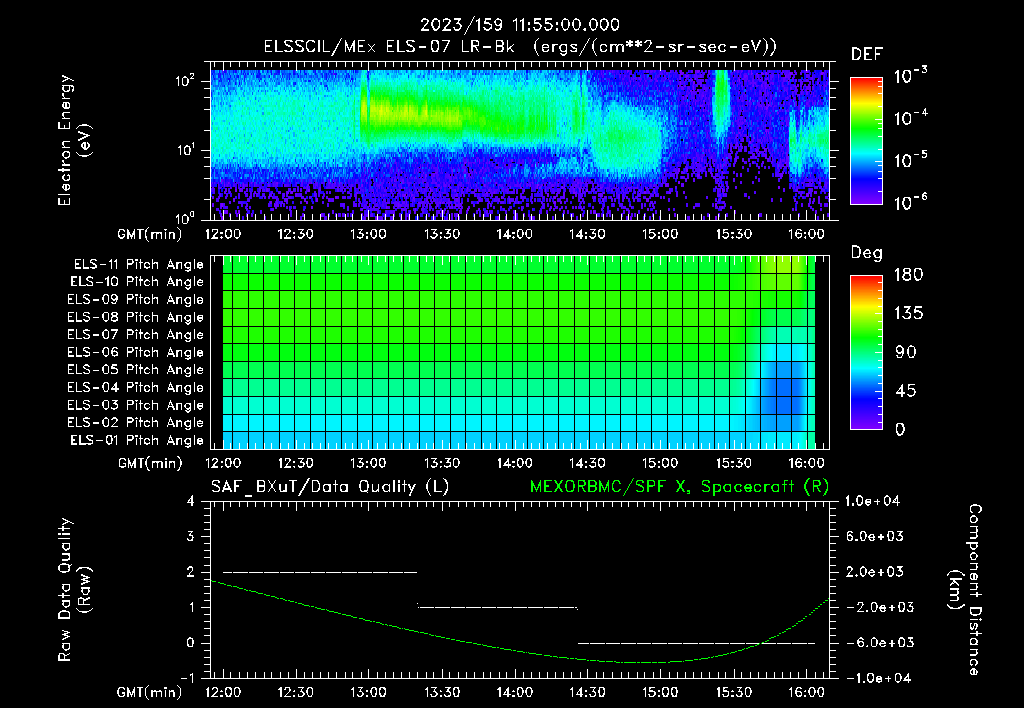Image resolution: width=1024 pixels, height=708 pixels.
Task: Select the Electron Energy axis label
Action: pyautogui.click(x=74, y=140)
